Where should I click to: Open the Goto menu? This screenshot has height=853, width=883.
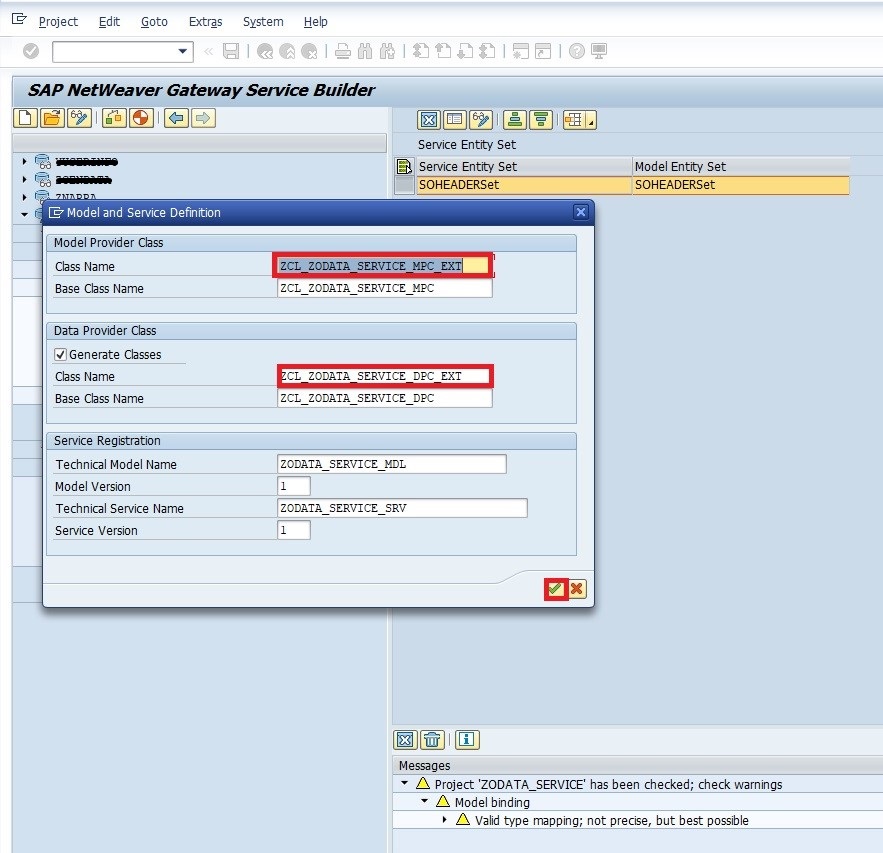click(154, 21)
